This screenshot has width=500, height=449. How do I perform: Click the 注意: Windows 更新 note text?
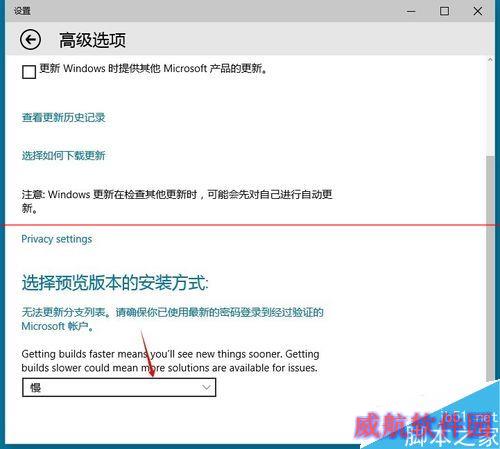point(177,201)
